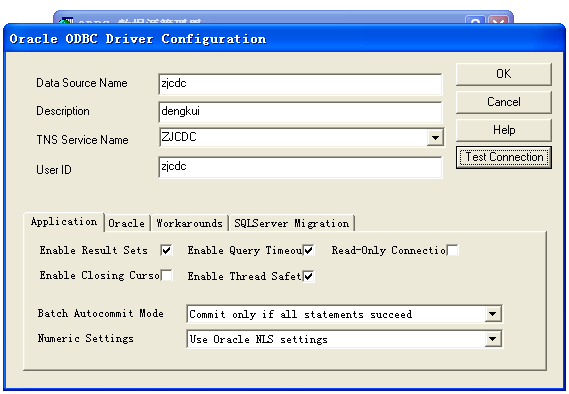Toggle Enable Query Timeout checkbox
The height and width of the screenshot is (394, 569).
point(308,250)
